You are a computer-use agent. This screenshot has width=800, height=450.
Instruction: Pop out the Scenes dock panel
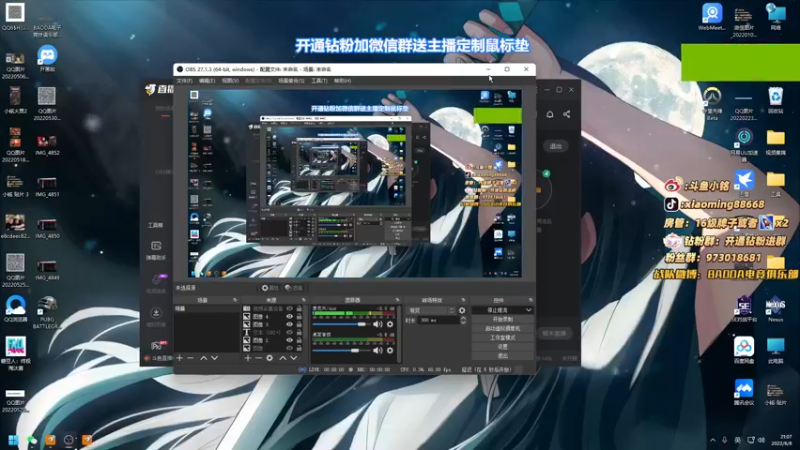235,300
